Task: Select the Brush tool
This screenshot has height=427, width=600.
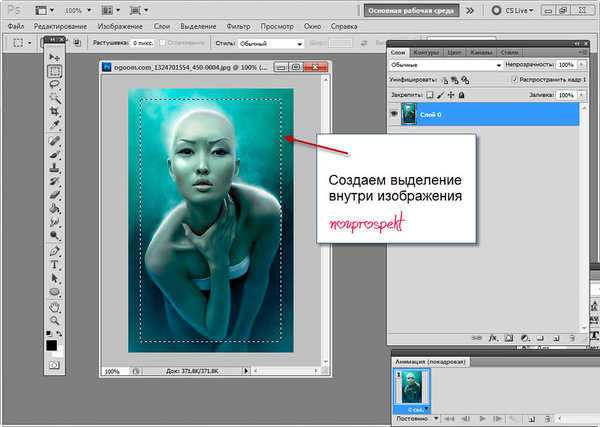Action: tap(54, 155)
